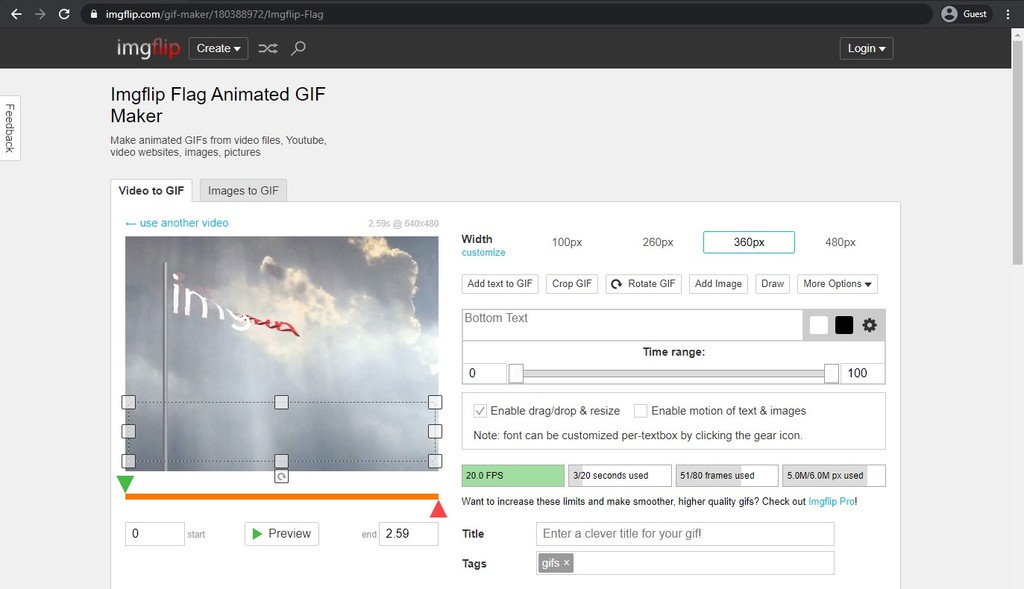Image resolution: width=1024 pixels, height=589 pixels.
Task: Enable motion of text & images
Action: click(x=640, y=410)
